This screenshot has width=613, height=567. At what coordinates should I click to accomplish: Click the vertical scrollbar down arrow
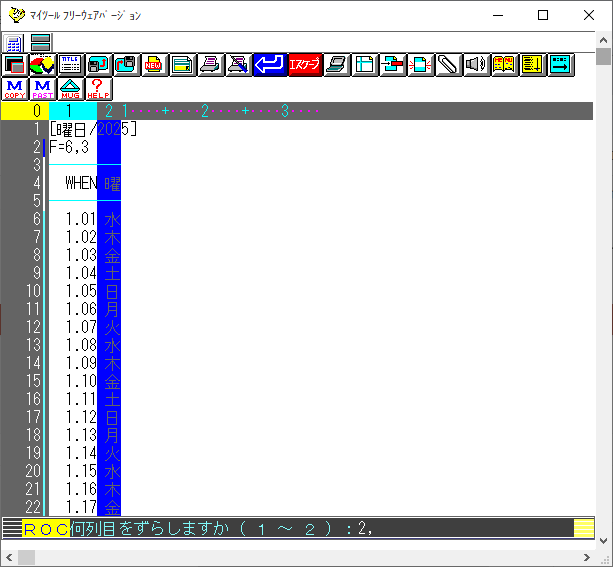click(x=603, y=541)
